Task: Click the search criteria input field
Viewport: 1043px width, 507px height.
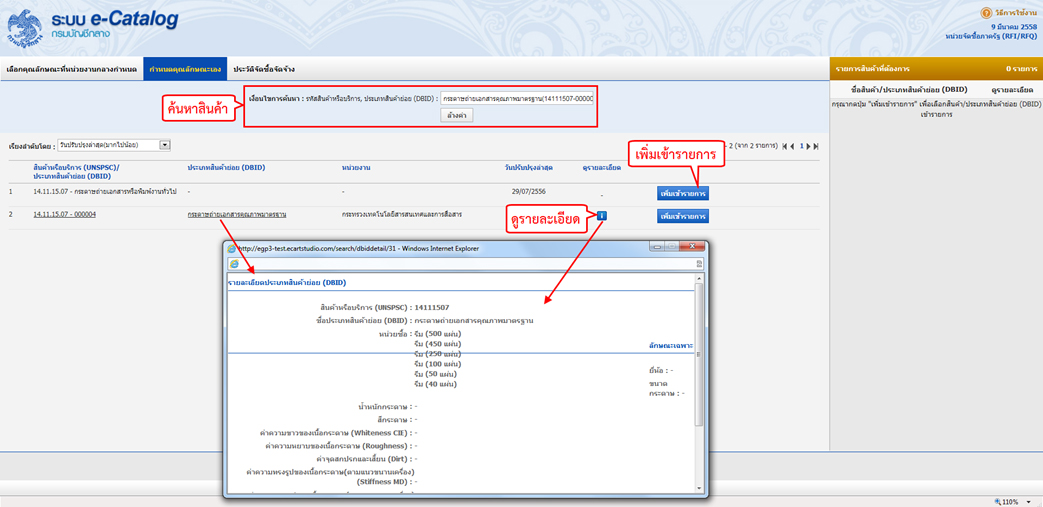Action: pyautogui.click(x=517, y=99)
